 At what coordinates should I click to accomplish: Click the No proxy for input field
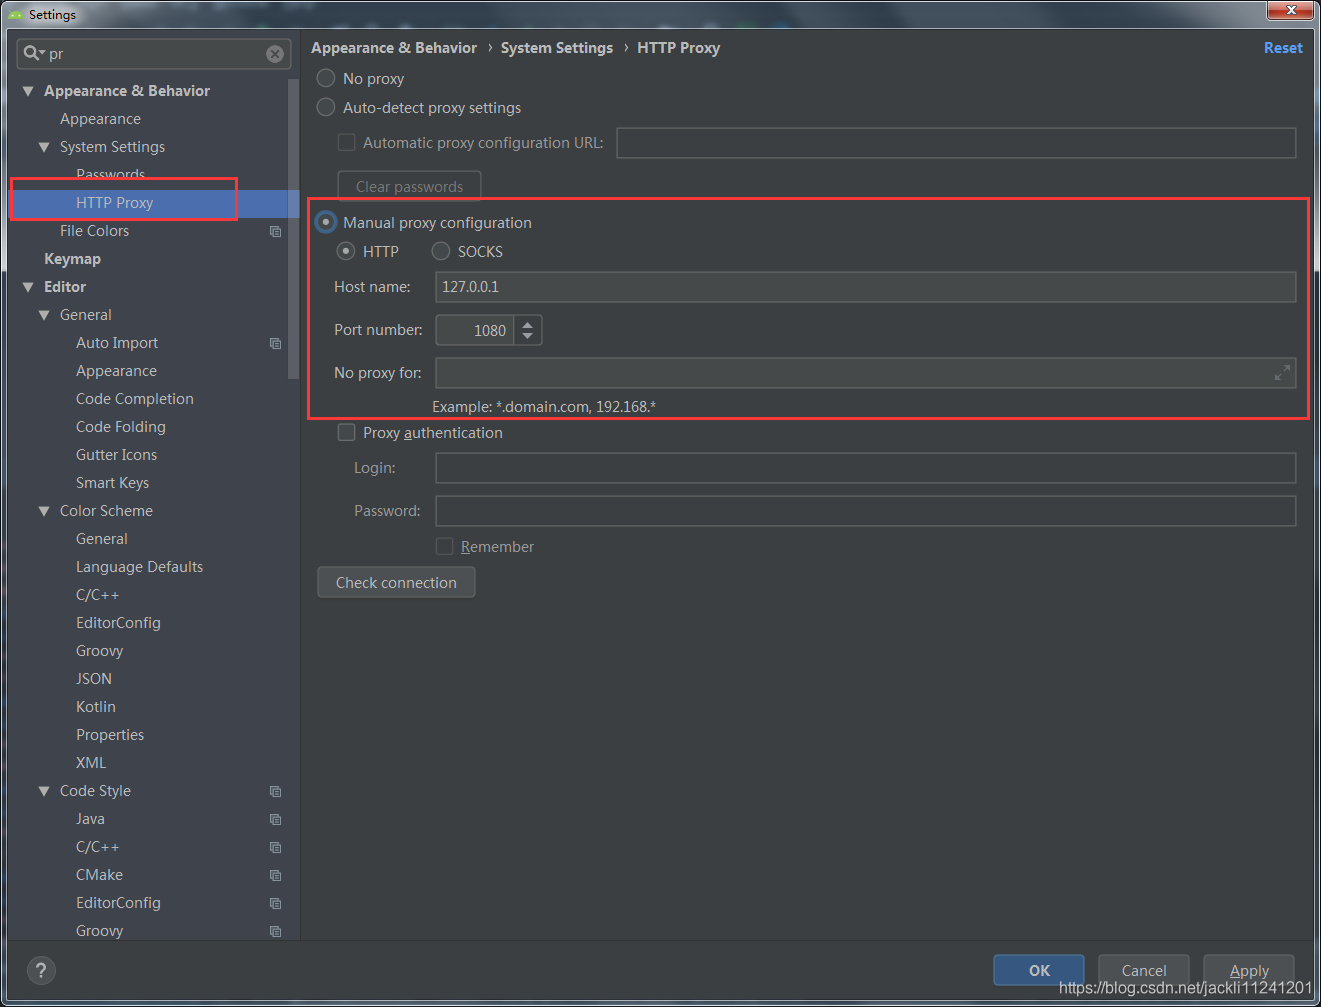coord(866,373)
